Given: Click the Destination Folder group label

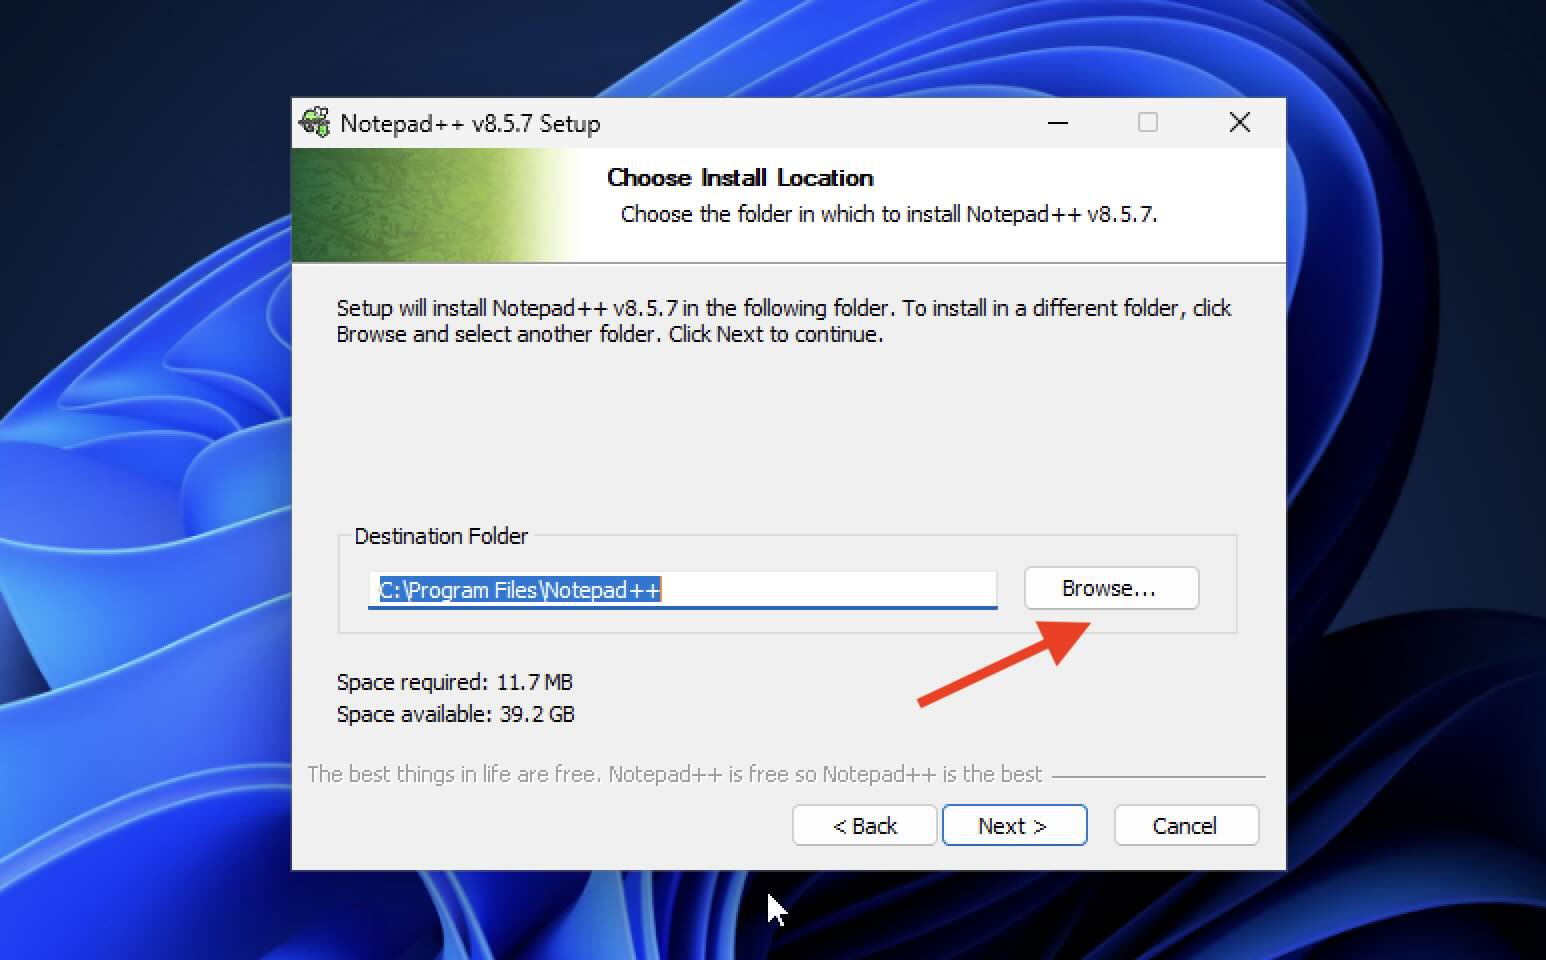Looking at the screenshot, I should point(441,536).
